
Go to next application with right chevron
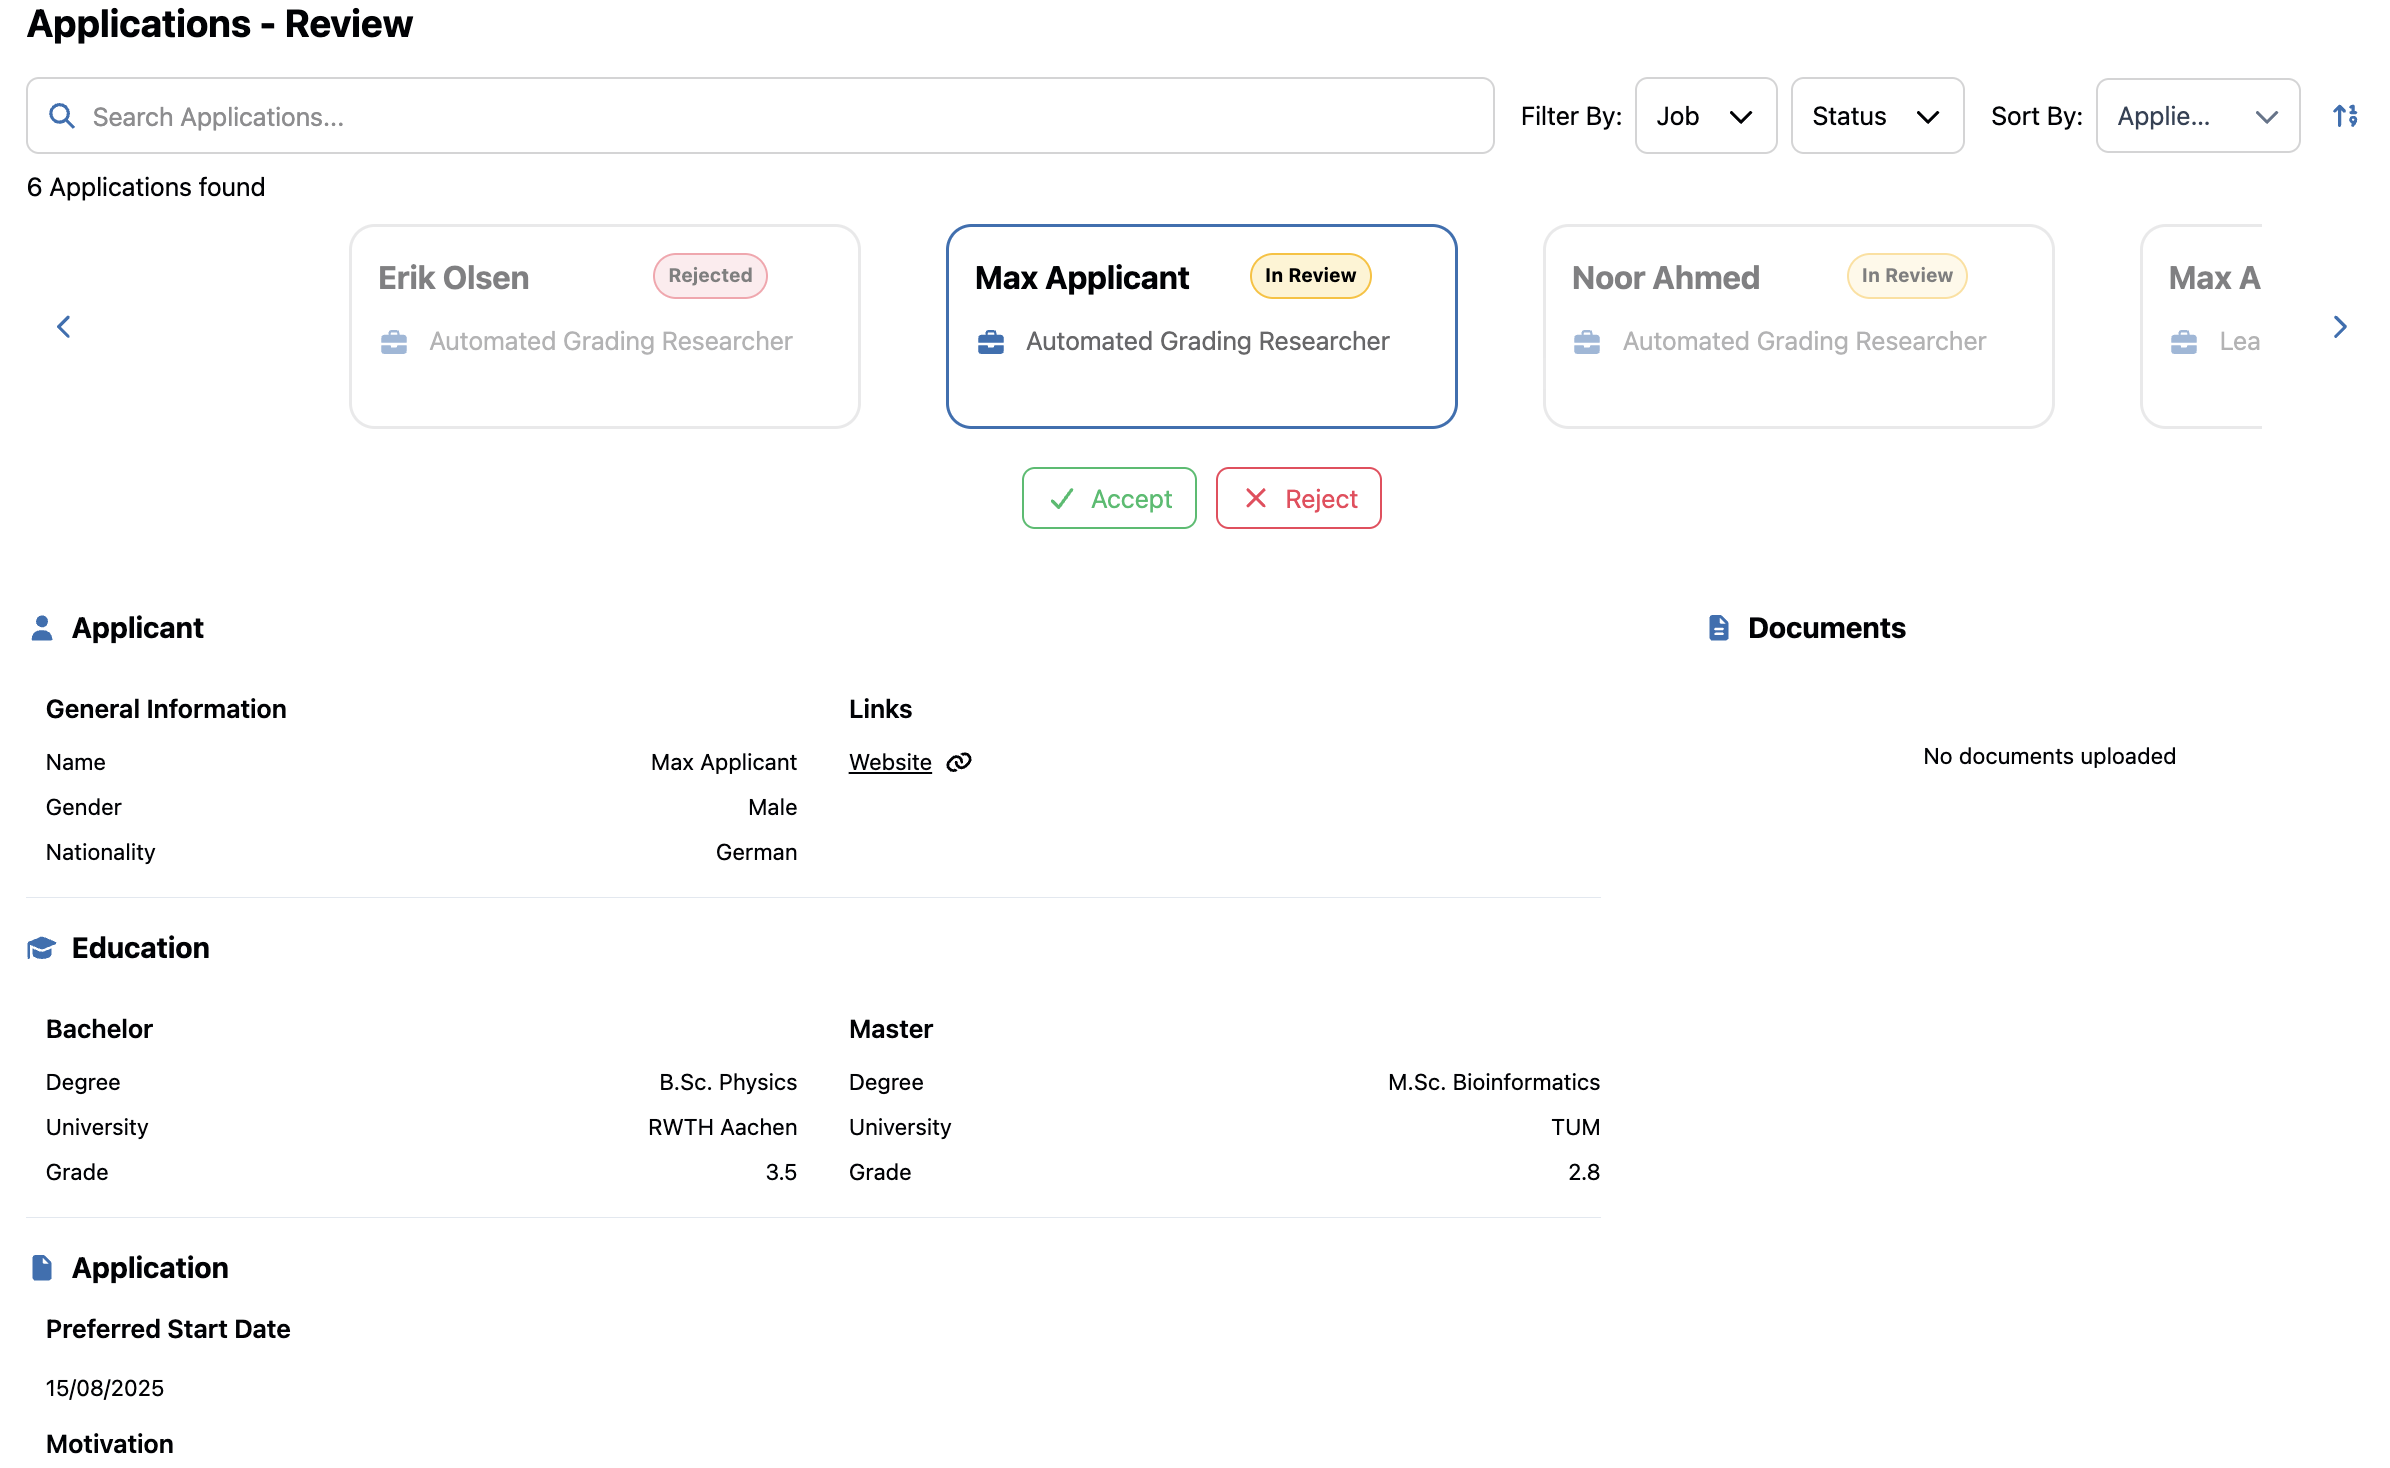2339,327
